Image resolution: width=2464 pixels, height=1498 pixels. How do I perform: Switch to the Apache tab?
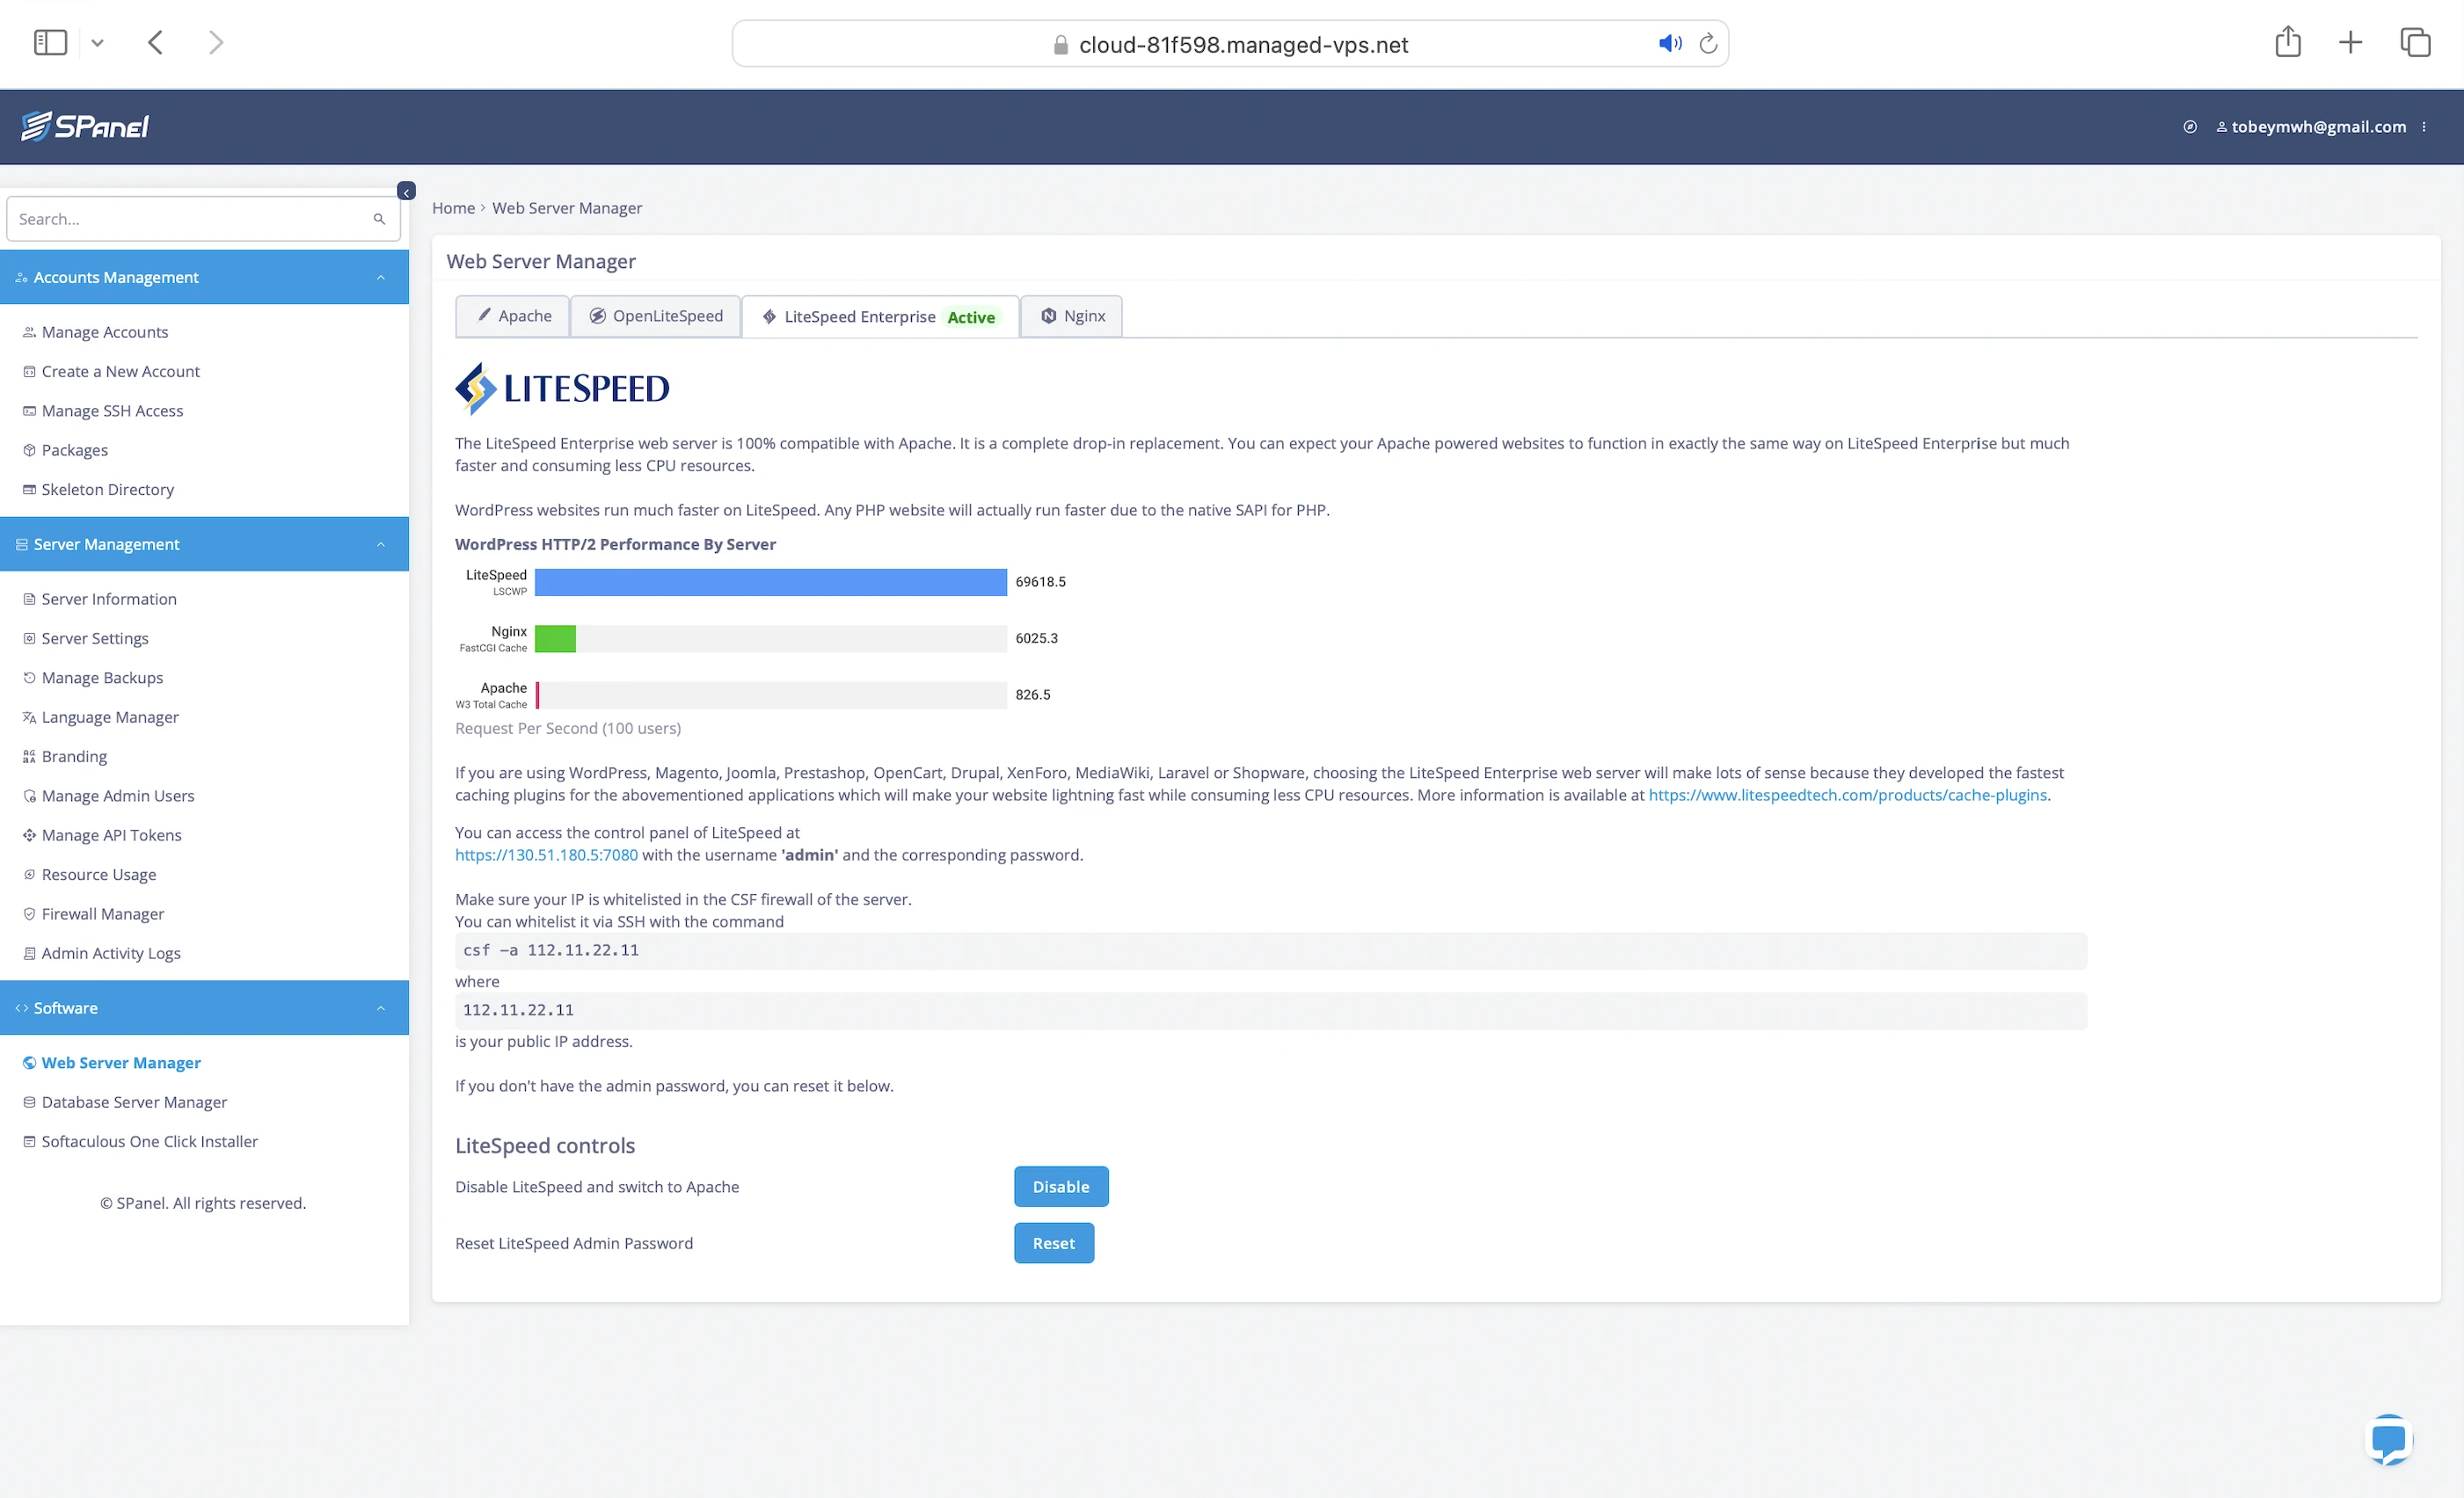pos(513,316)
